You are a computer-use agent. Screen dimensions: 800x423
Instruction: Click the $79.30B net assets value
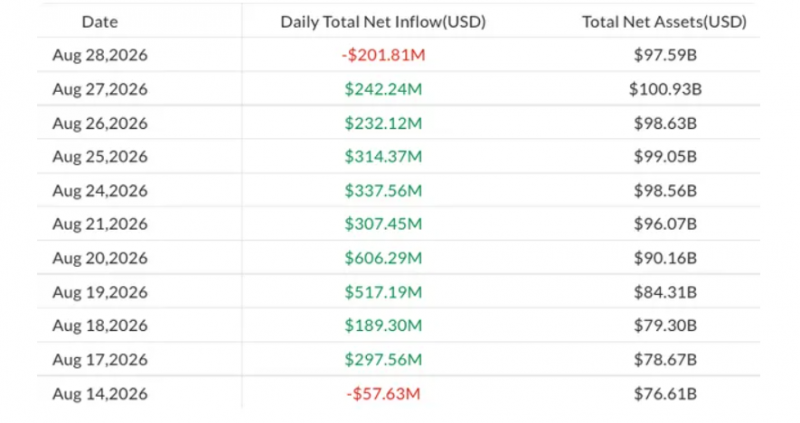pyautogui.click(x=665, y=326)
